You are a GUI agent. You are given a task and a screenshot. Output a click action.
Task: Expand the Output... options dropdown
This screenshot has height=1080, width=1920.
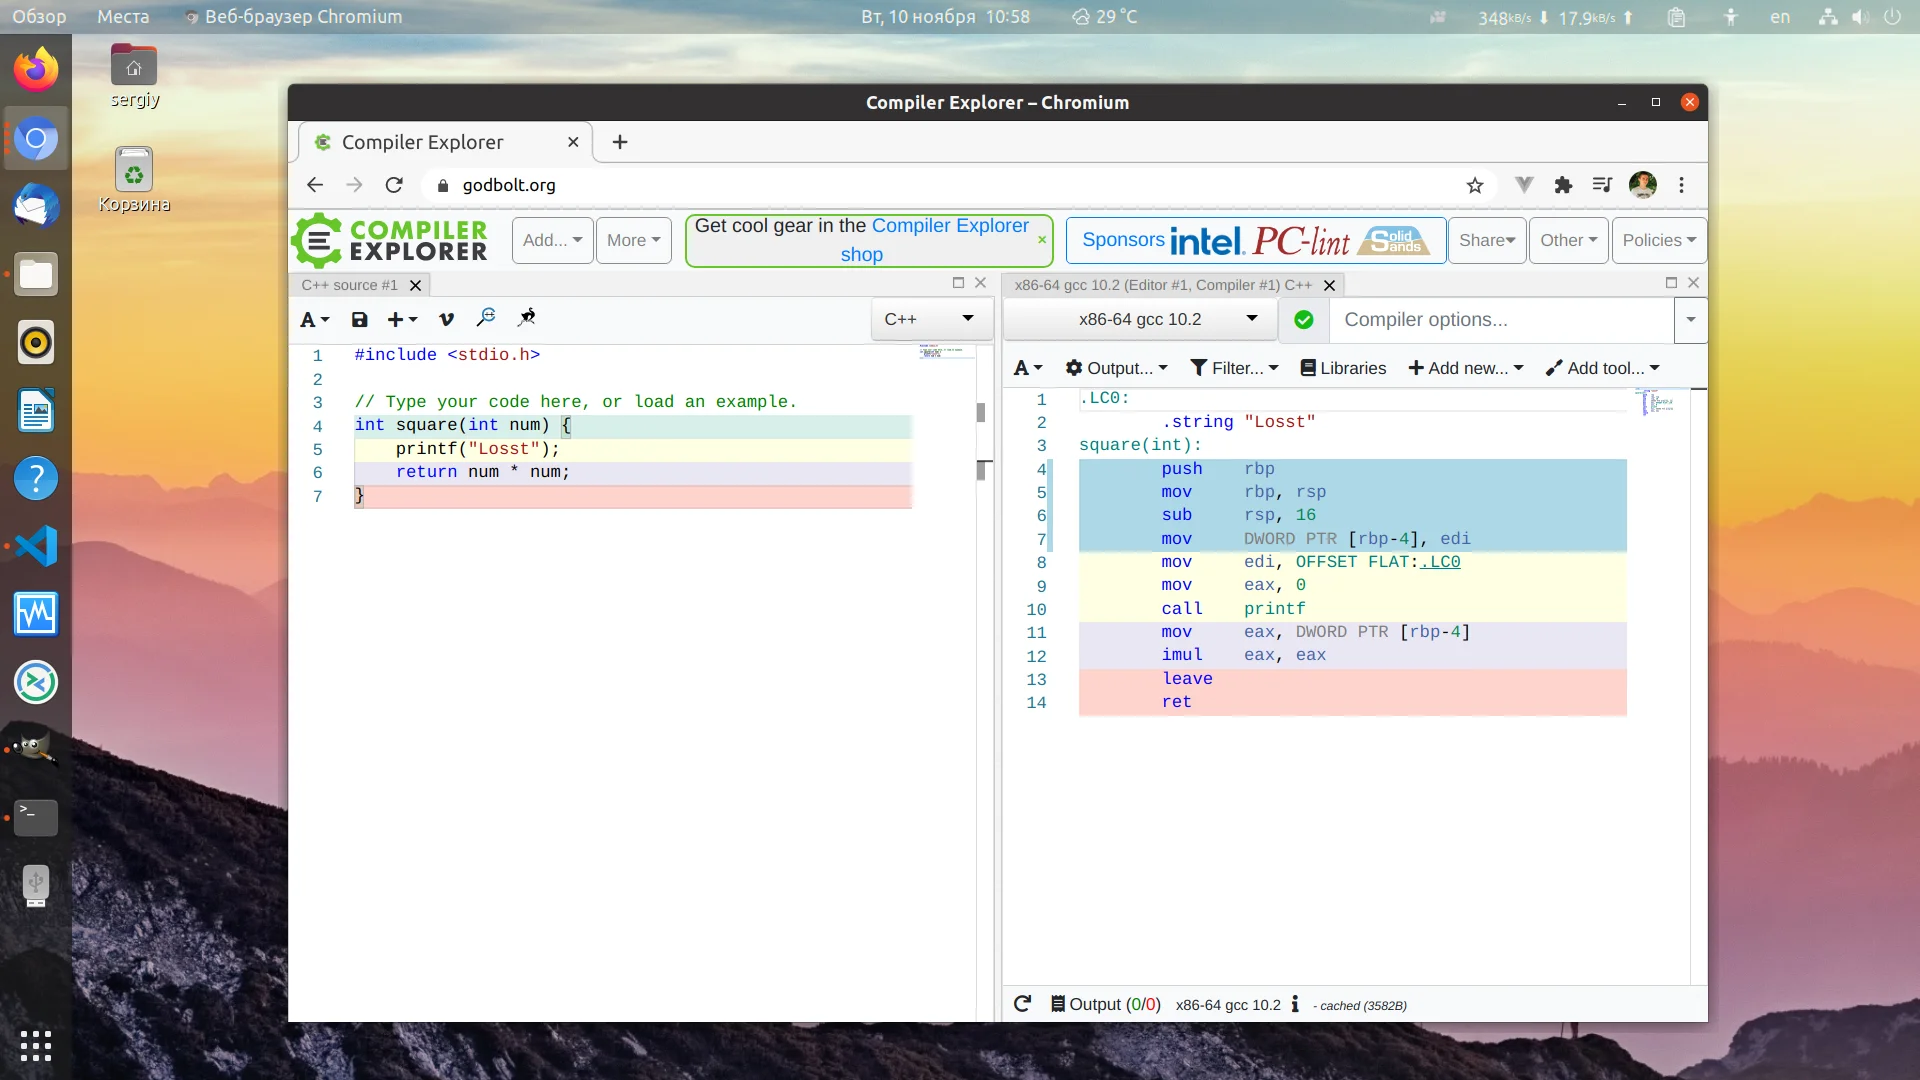click(1116, 368)
